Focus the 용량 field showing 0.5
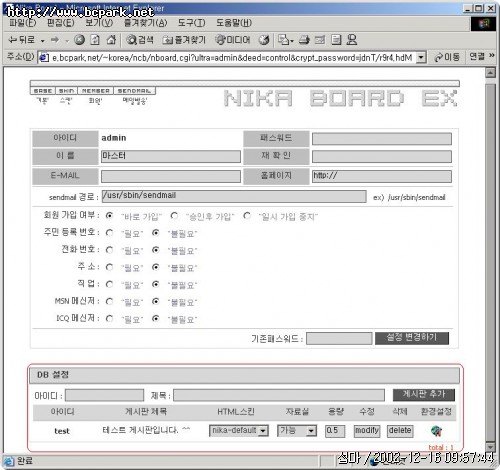Screen dimensions: 500x470 [x=335, y=431]
